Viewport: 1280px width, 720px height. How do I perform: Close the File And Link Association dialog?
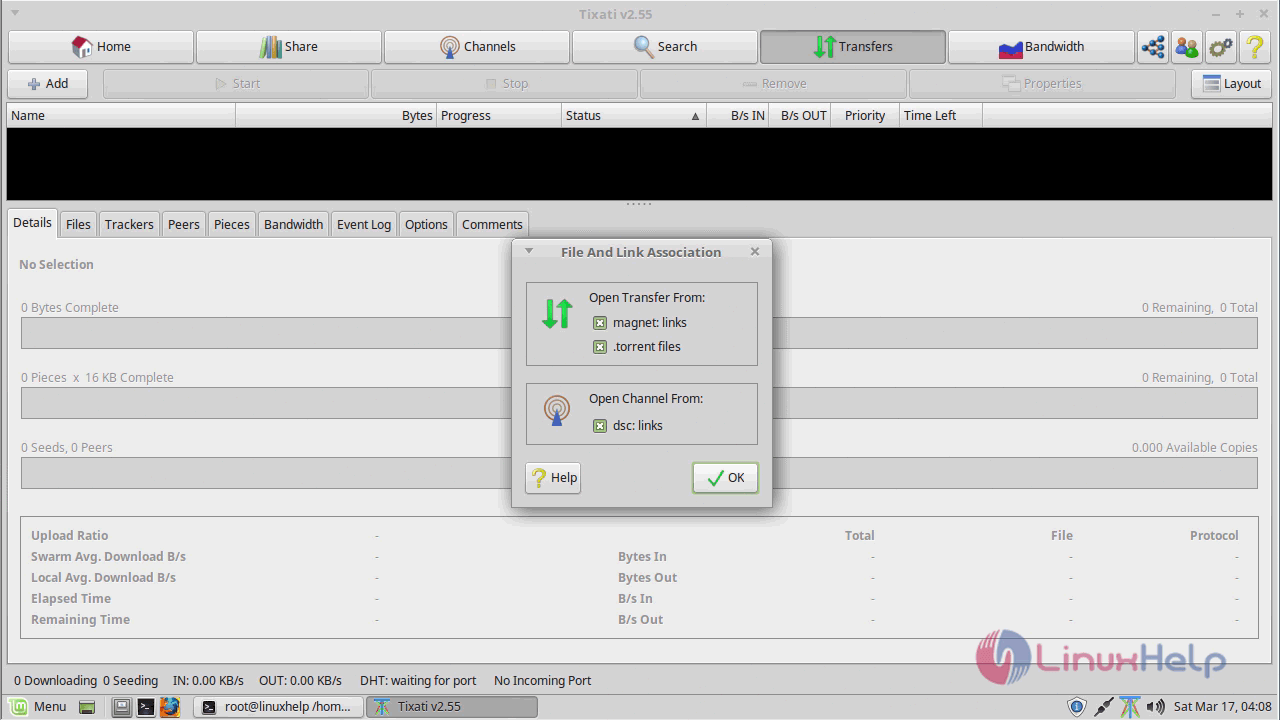pos(755,251)
